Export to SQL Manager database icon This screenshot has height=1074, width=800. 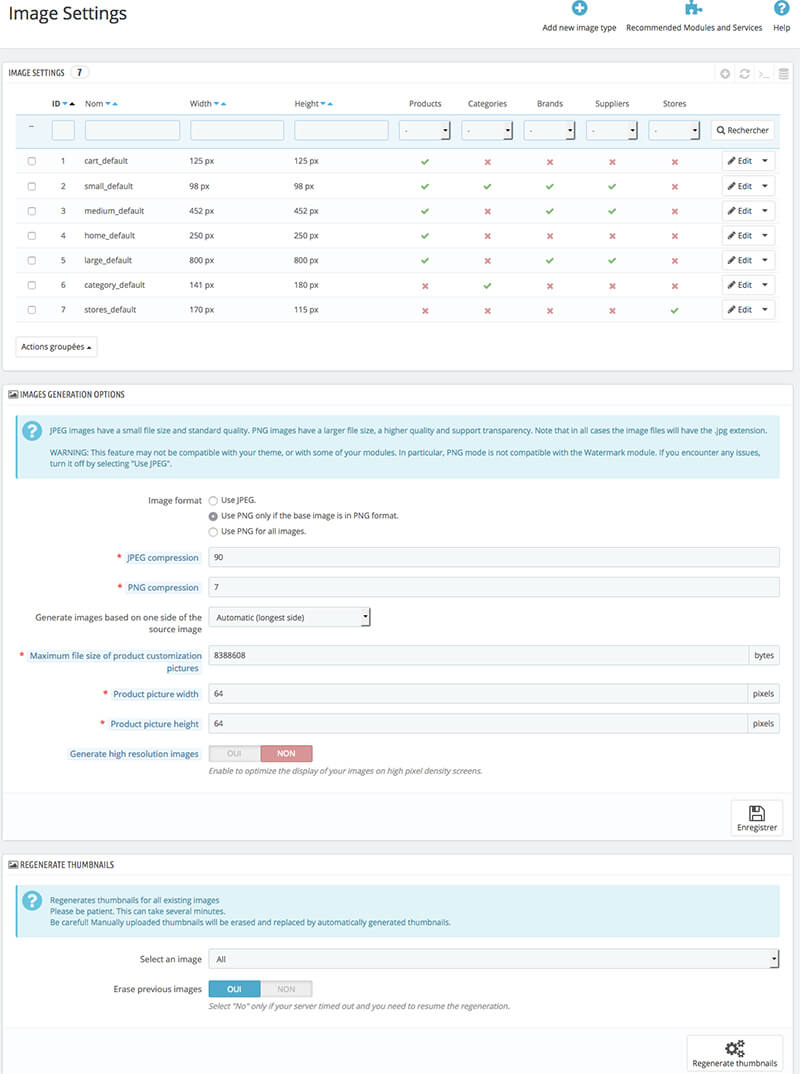tap(784, 74)
